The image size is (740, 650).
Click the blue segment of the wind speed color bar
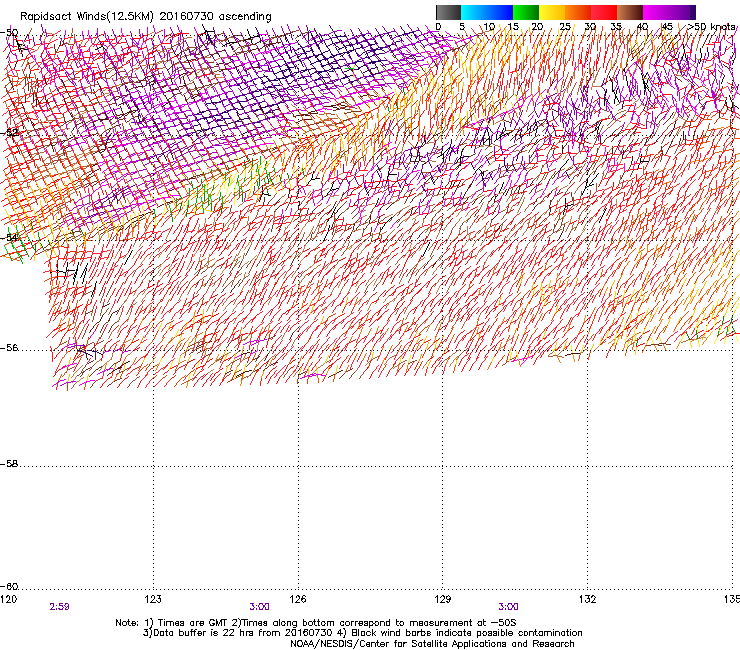point(500,12)
